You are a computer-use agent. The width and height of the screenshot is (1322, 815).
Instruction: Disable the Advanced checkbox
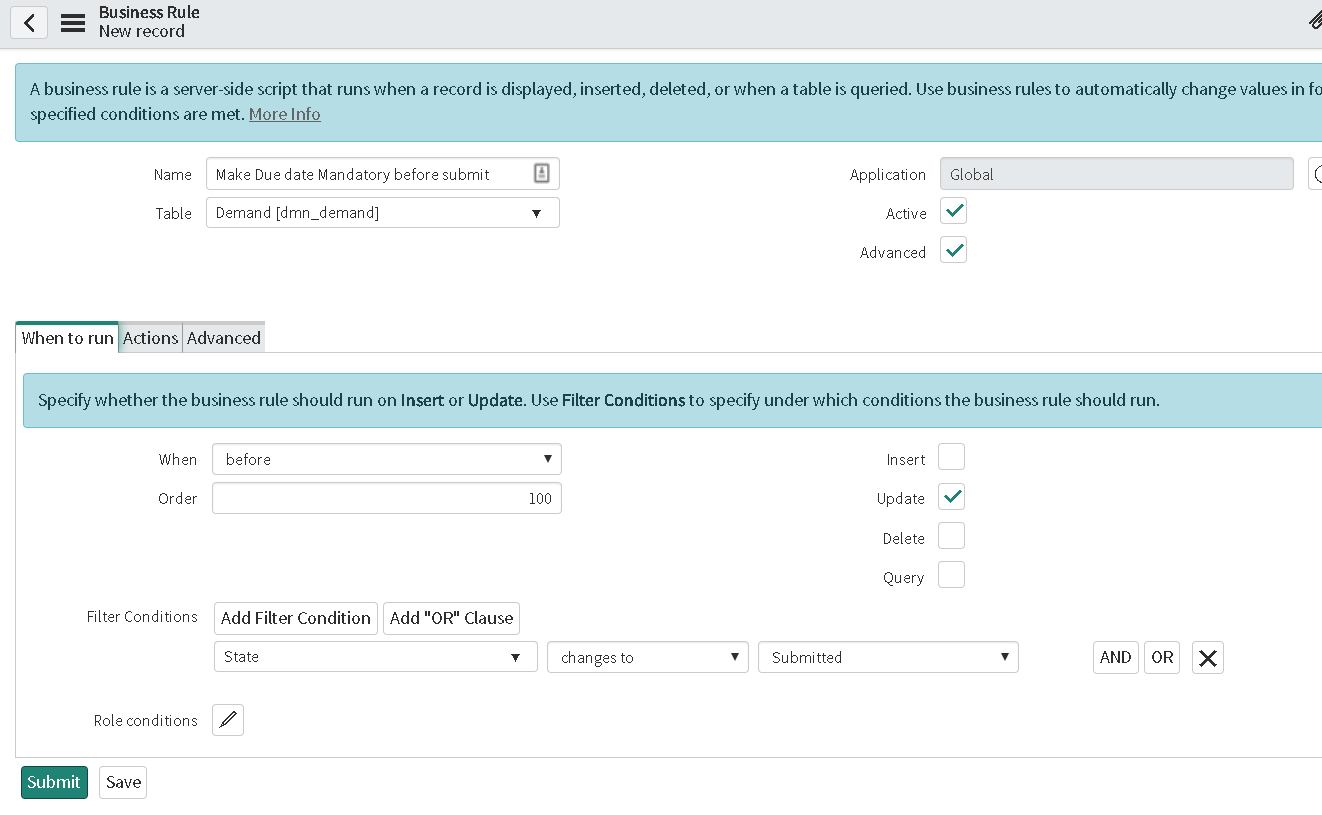pos(953,249)
